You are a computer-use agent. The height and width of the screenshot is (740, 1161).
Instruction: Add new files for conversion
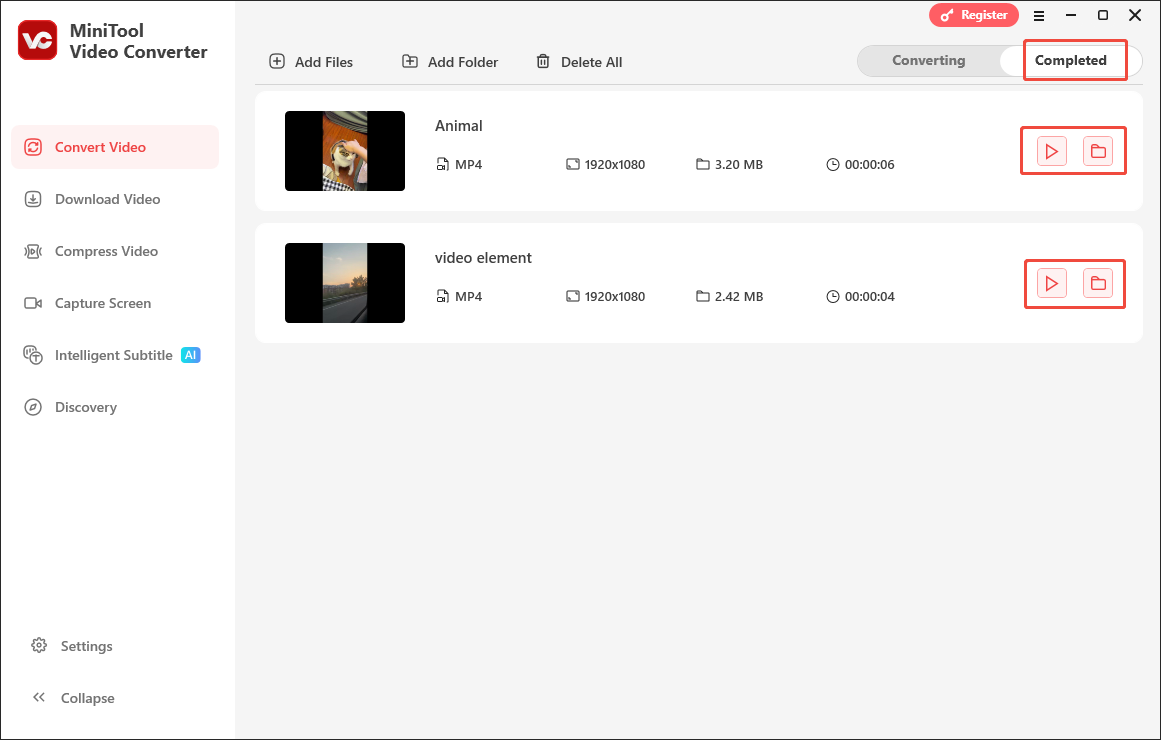[310, 61]
